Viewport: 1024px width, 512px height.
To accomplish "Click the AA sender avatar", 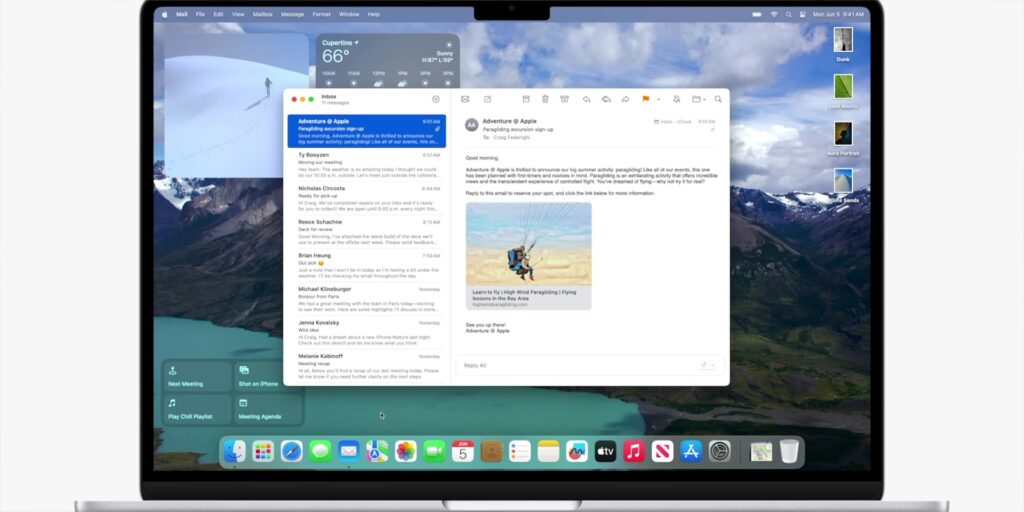I will click(x=472, y=125).
